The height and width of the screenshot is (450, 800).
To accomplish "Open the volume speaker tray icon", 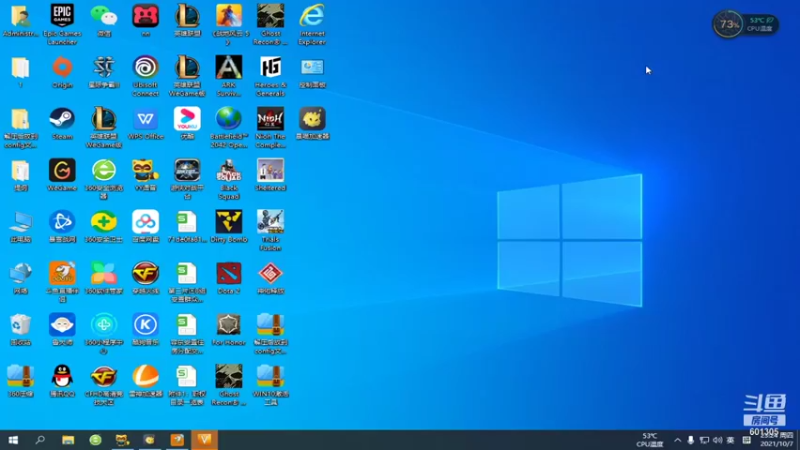I will [718, 440].
